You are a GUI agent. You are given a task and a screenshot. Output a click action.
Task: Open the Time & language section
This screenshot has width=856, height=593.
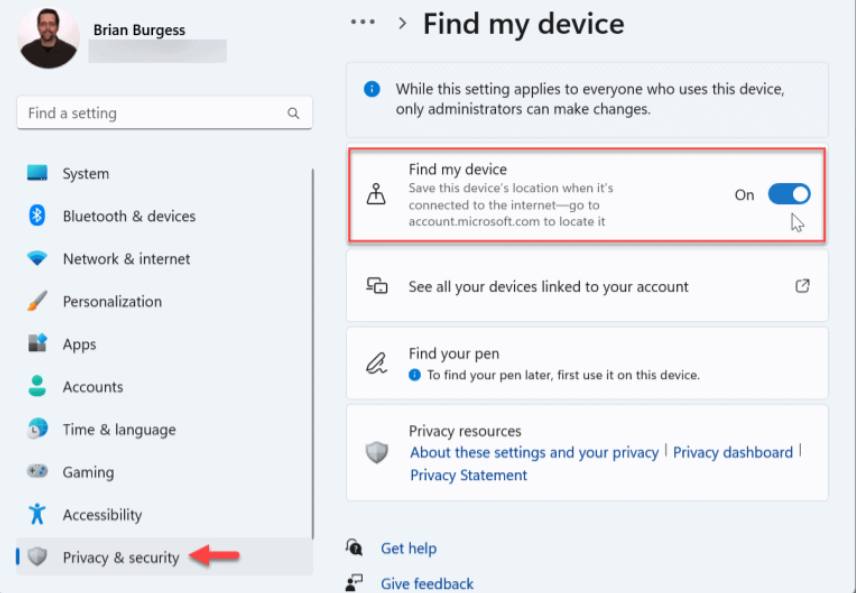click(x=117, y=429)
